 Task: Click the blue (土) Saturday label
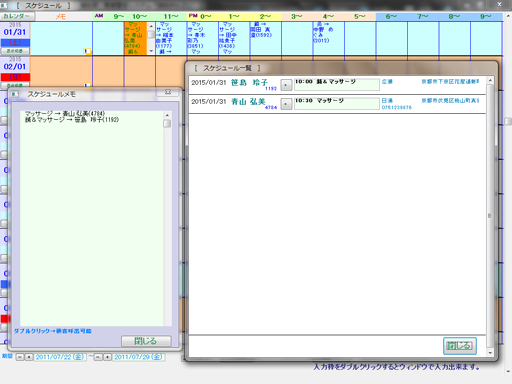pyautogui.click(x=15, y=42)
